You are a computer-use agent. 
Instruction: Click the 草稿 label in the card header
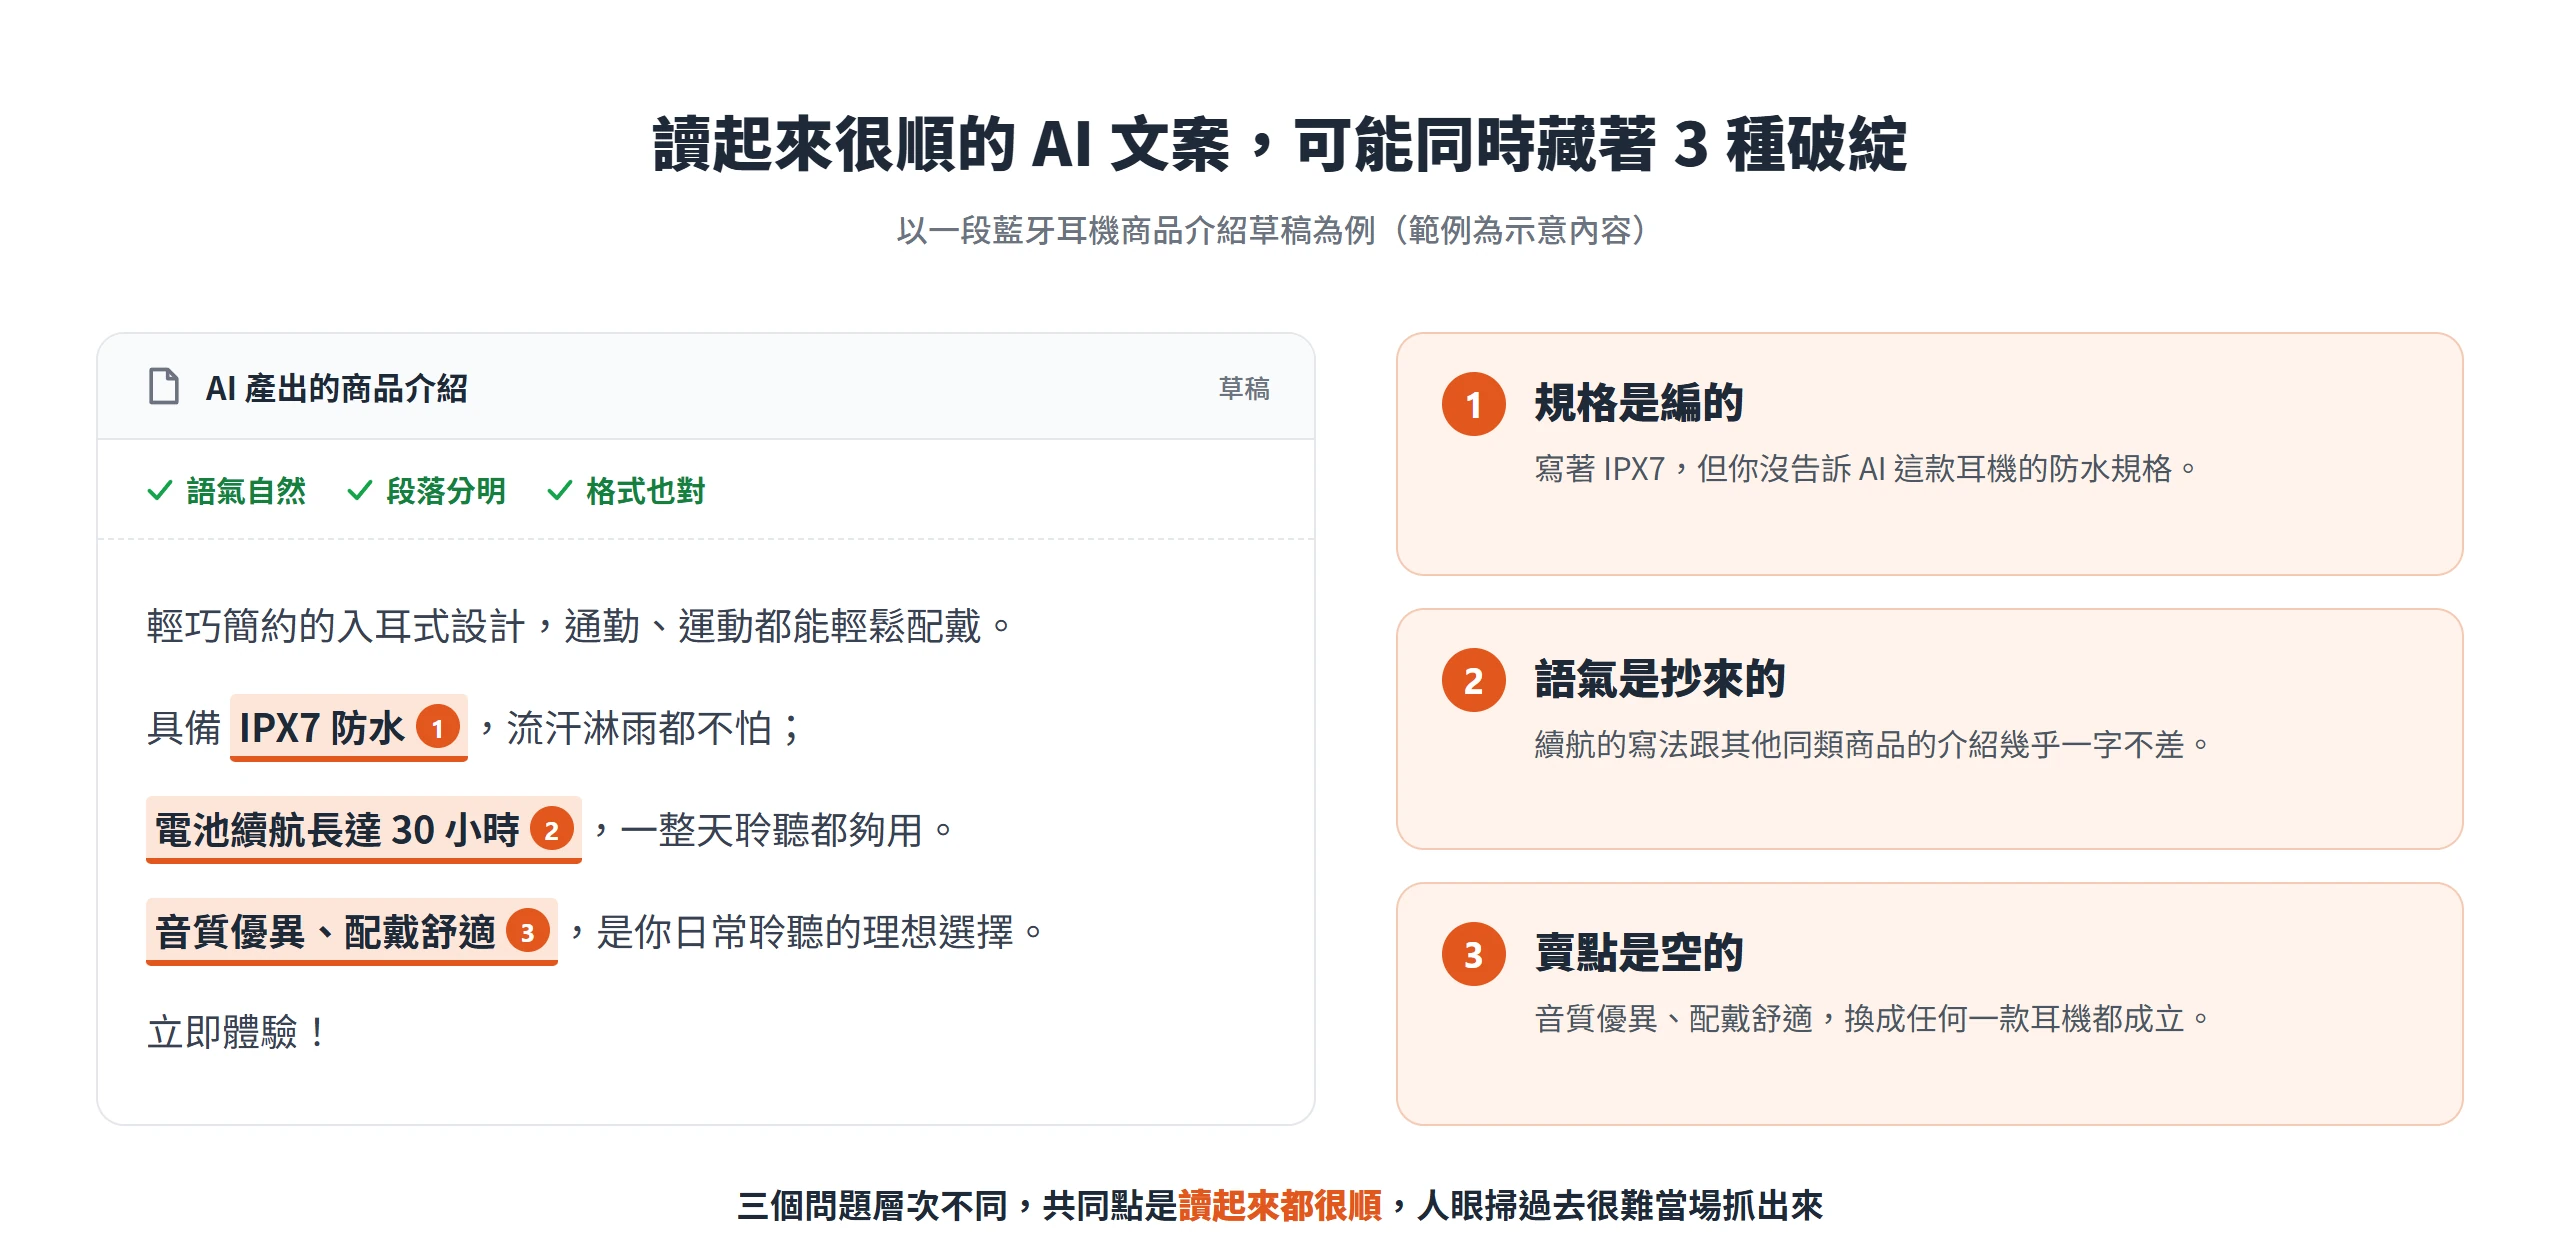pos(1244,388)
